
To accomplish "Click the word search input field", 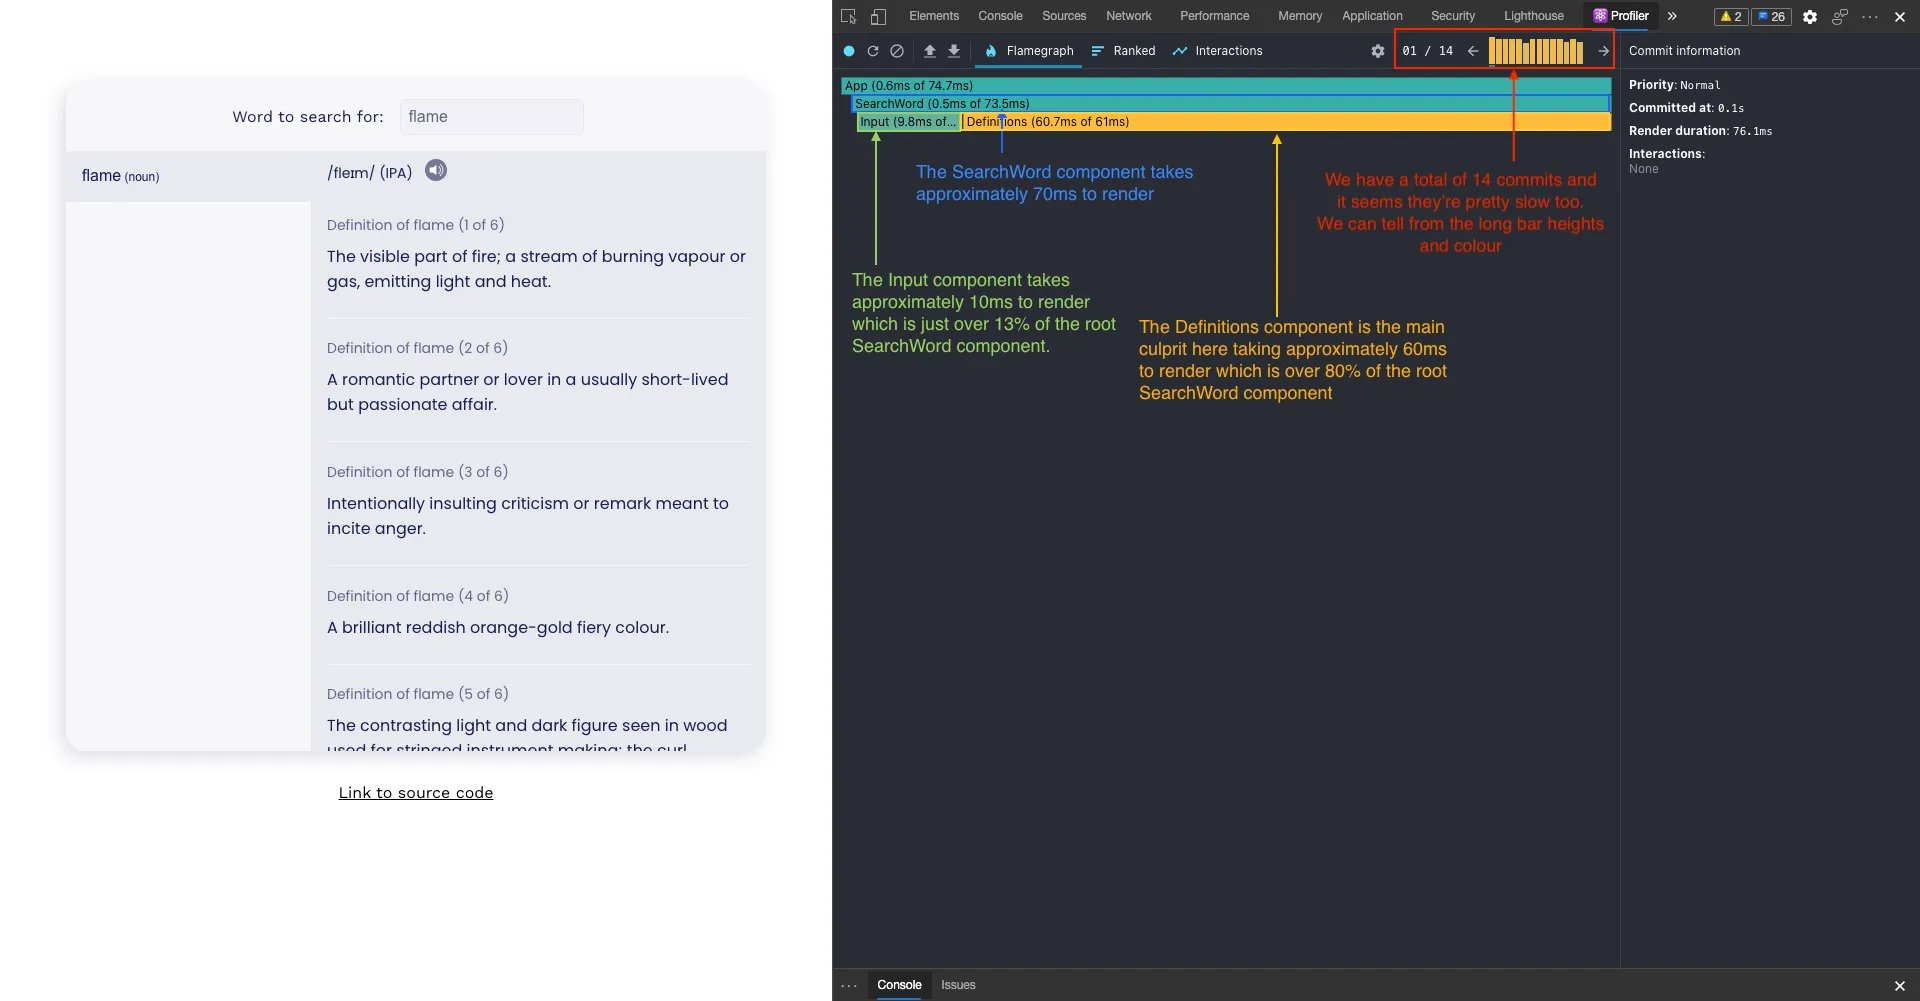I will 491,117.
